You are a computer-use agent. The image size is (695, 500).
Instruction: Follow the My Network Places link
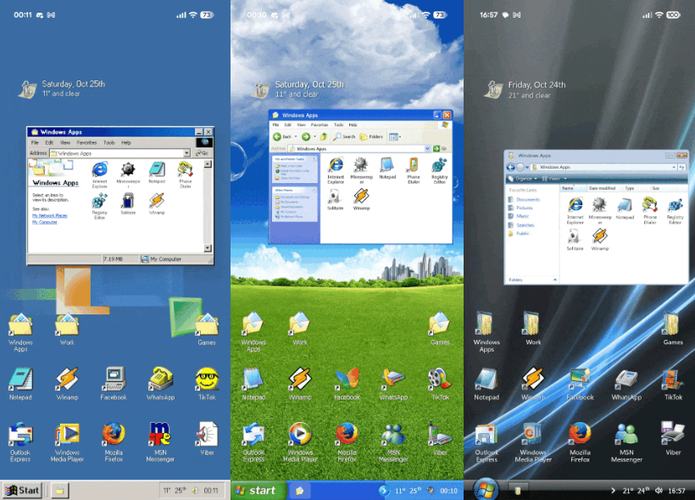(x=49, y=214)
